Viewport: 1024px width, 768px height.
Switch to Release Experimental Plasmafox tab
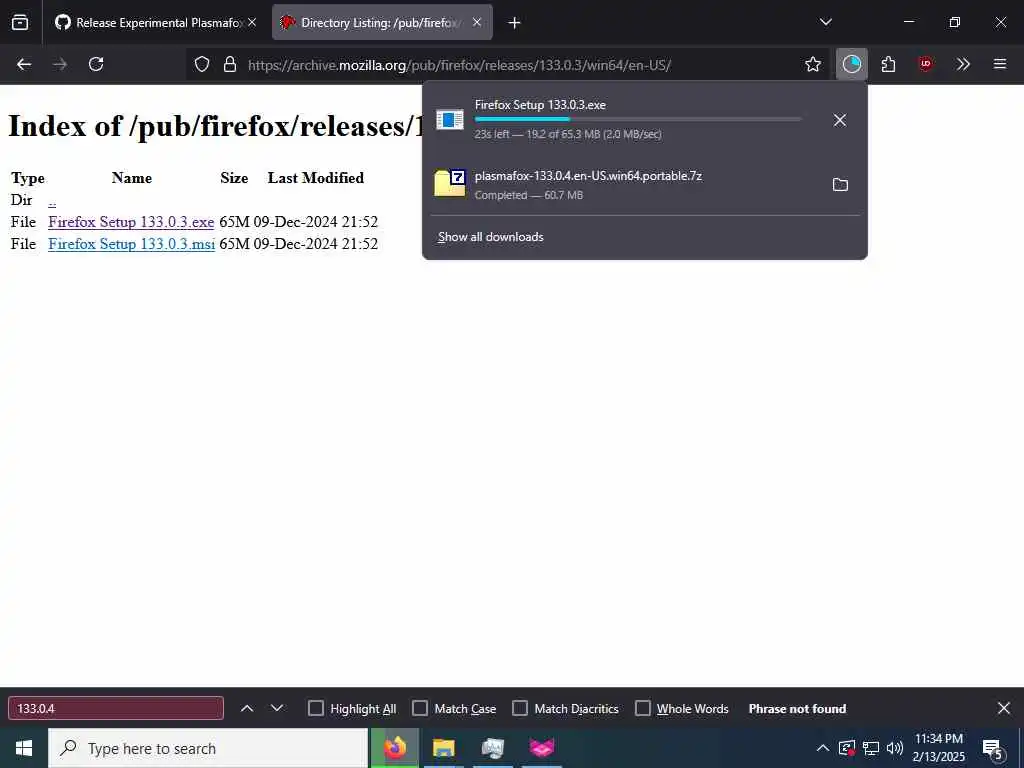coord(155,23)
